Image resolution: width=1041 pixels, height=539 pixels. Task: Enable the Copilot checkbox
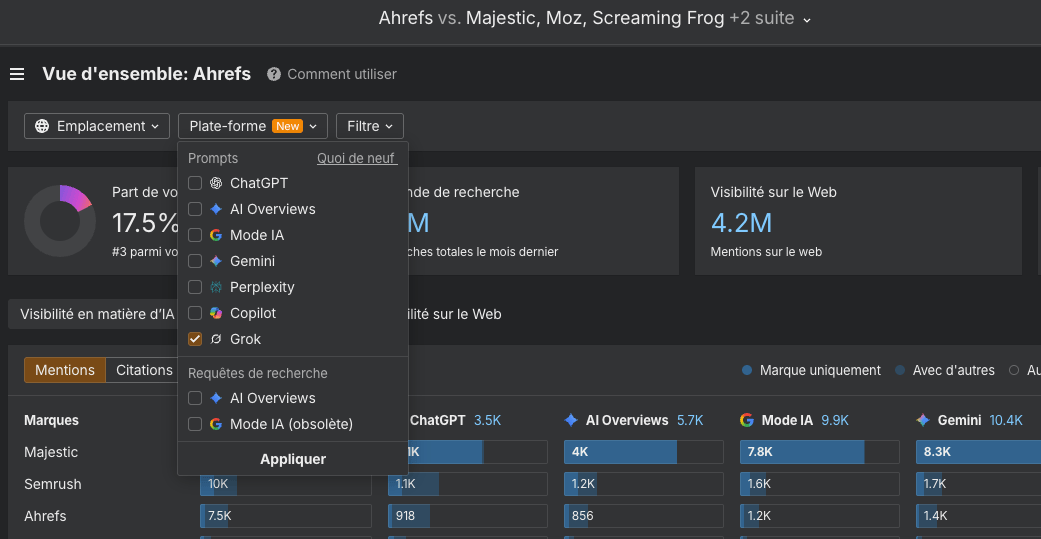click(x=195, y=313)
